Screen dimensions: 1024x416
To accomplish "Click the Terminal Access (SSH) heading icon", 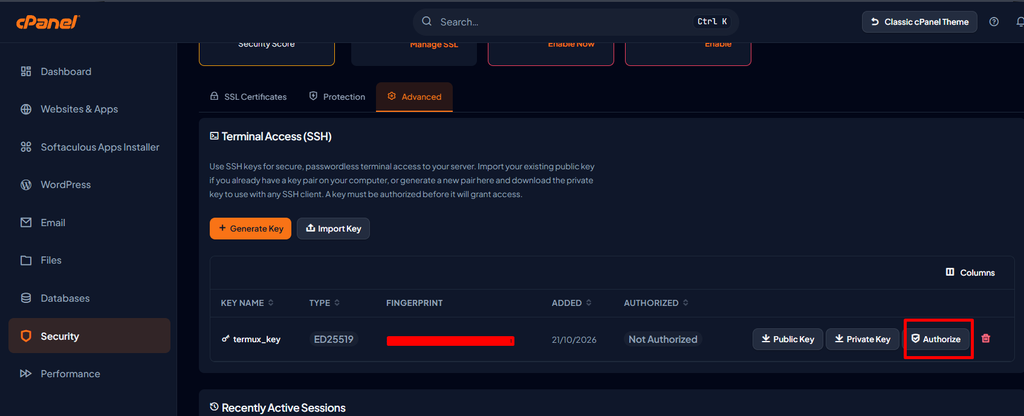I will click(214, 136).
